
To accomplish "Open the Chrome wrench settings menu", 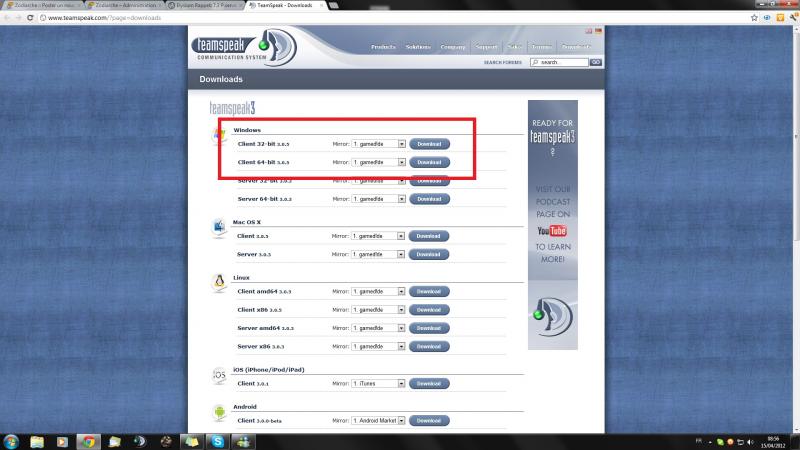I will pos(793,18).
